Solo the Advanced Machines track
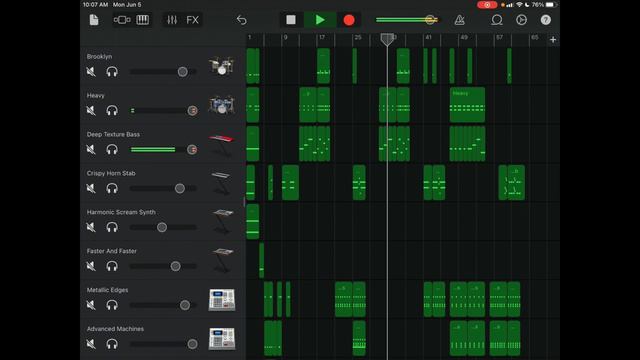The image size is (640, 360). [x=112, y=344]
